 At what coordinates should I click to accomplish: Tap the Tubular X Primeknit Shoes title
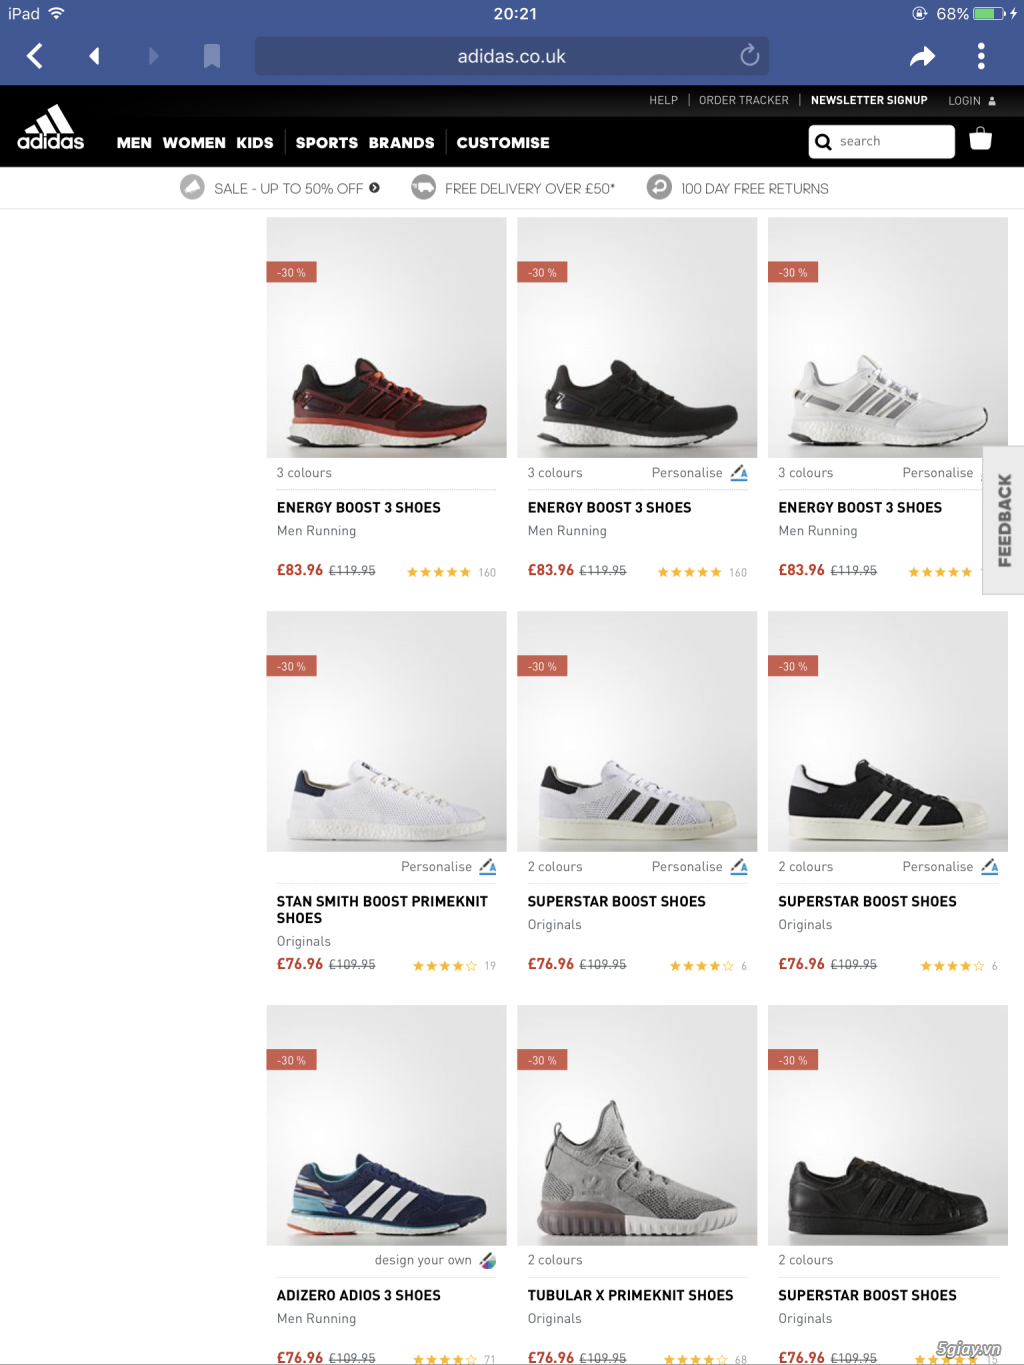coord(630,1295)
